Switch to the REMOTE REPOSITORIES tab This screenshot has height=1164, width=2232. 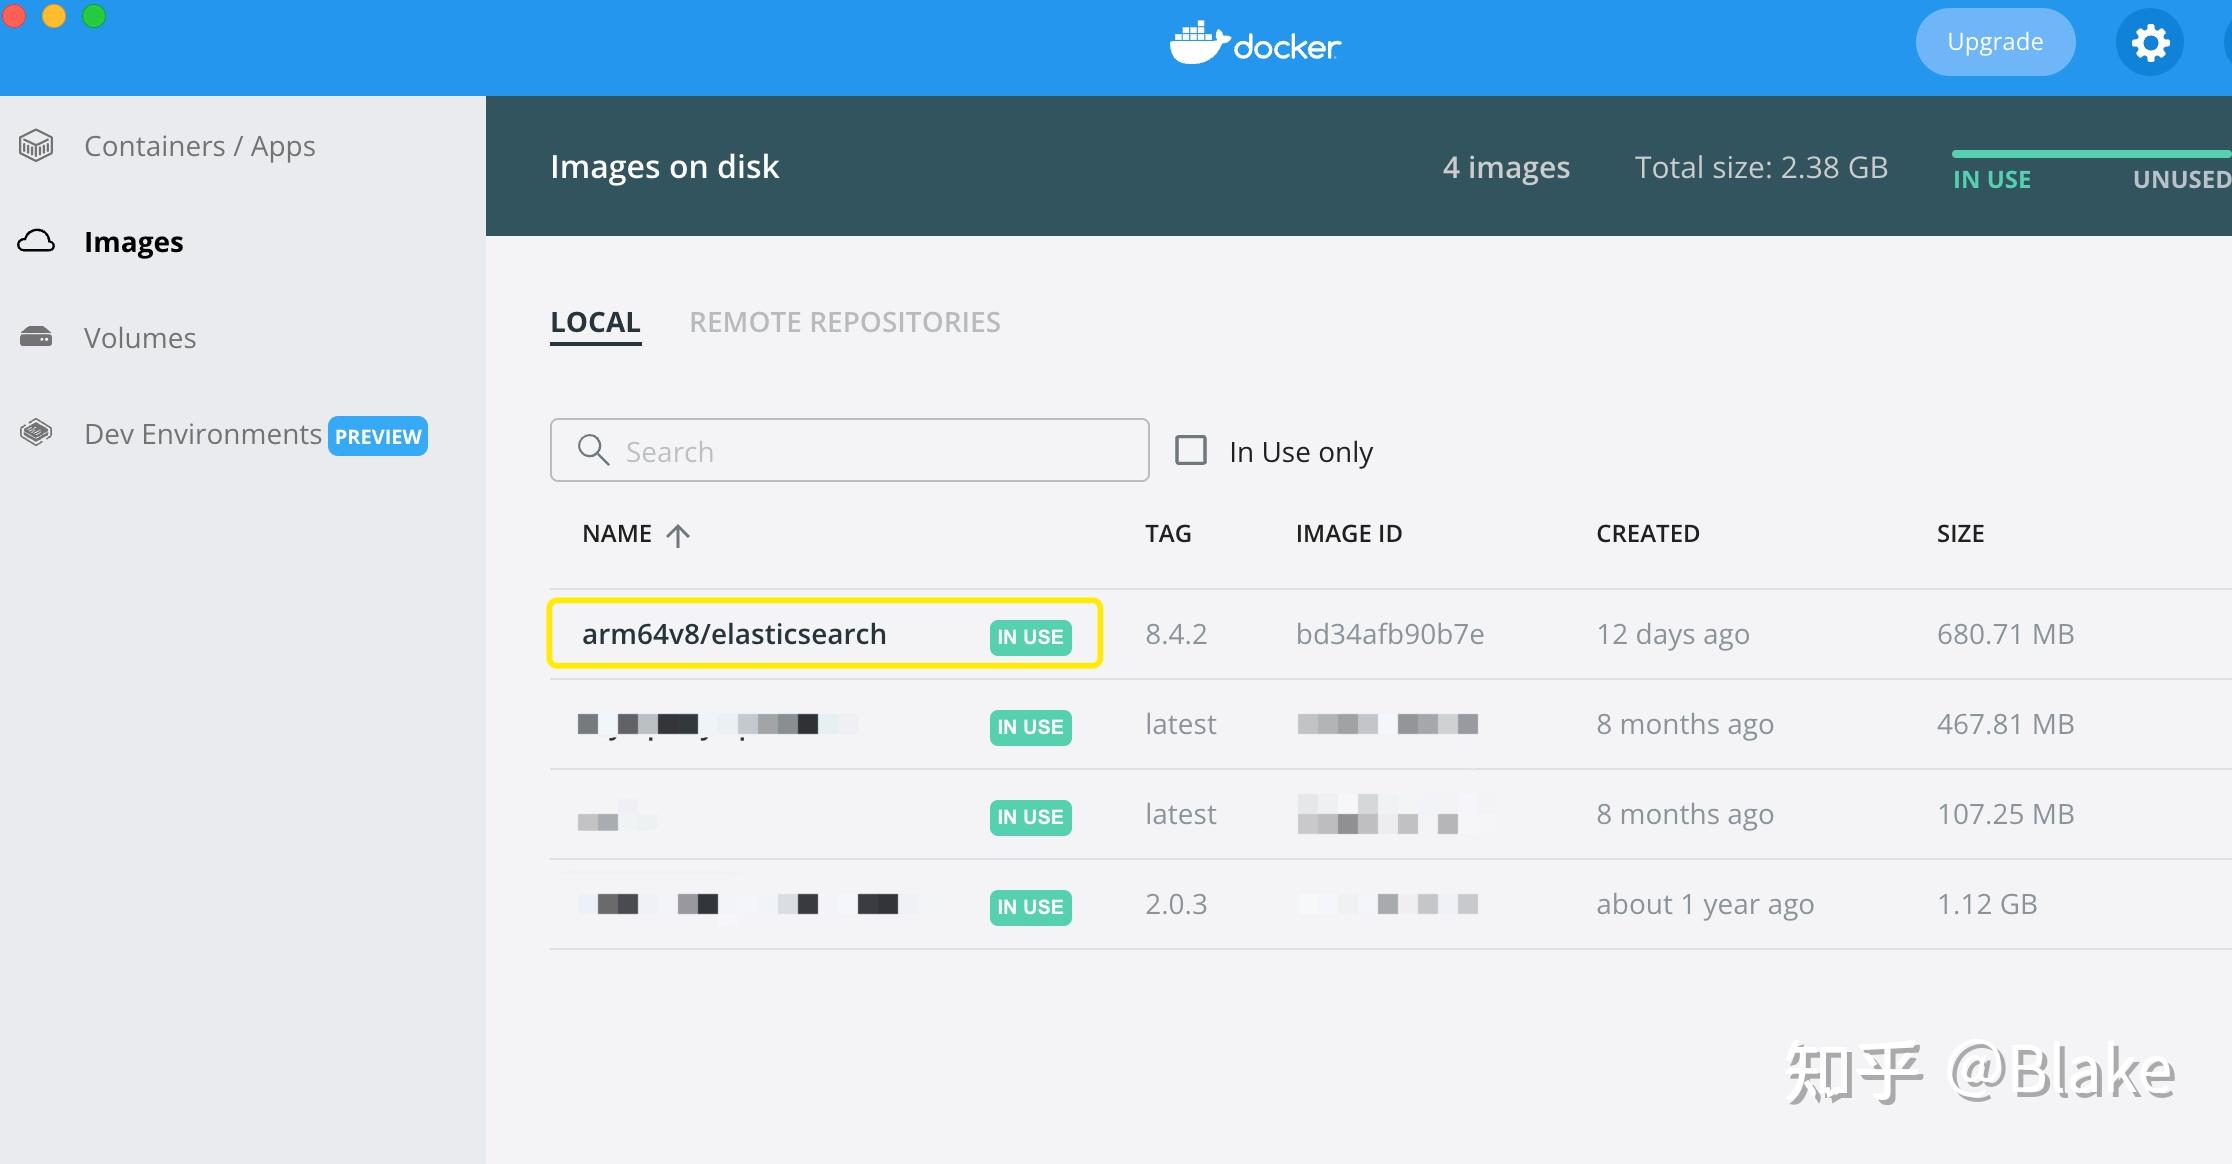pyautogui.click(x=844, y=321)
